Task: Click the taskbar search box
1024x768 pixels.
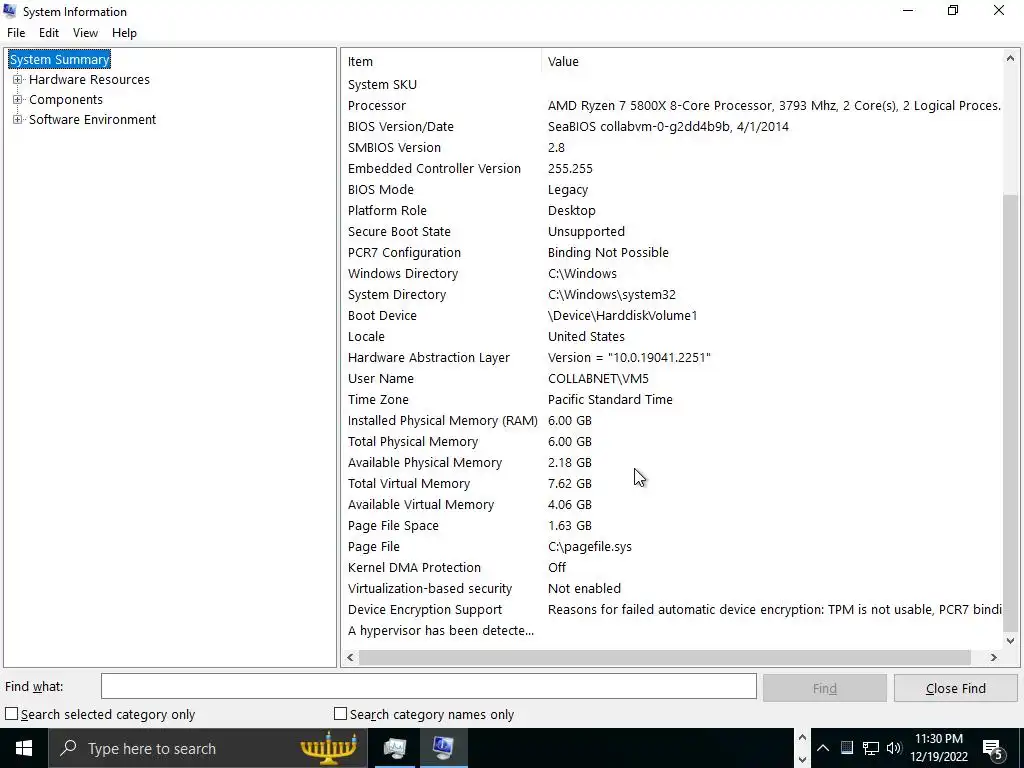Action: coord(206,748)
